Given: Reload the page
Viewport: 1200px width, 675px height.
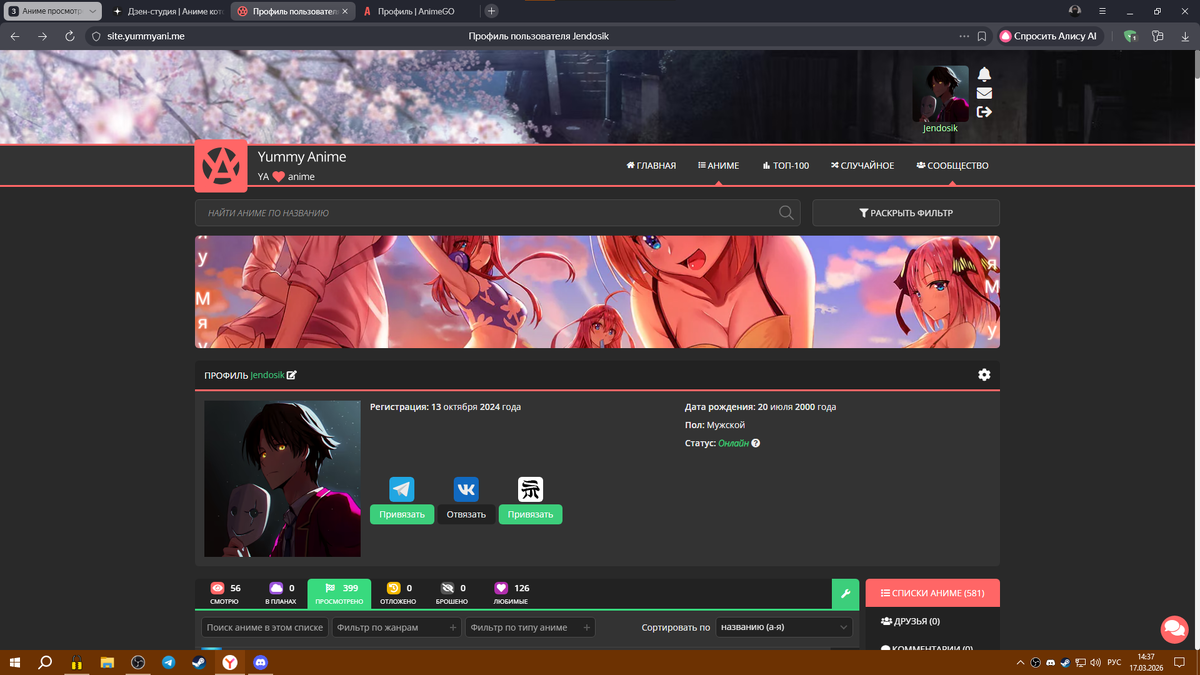Looking at the screenshot, I should tap(69, 36).
